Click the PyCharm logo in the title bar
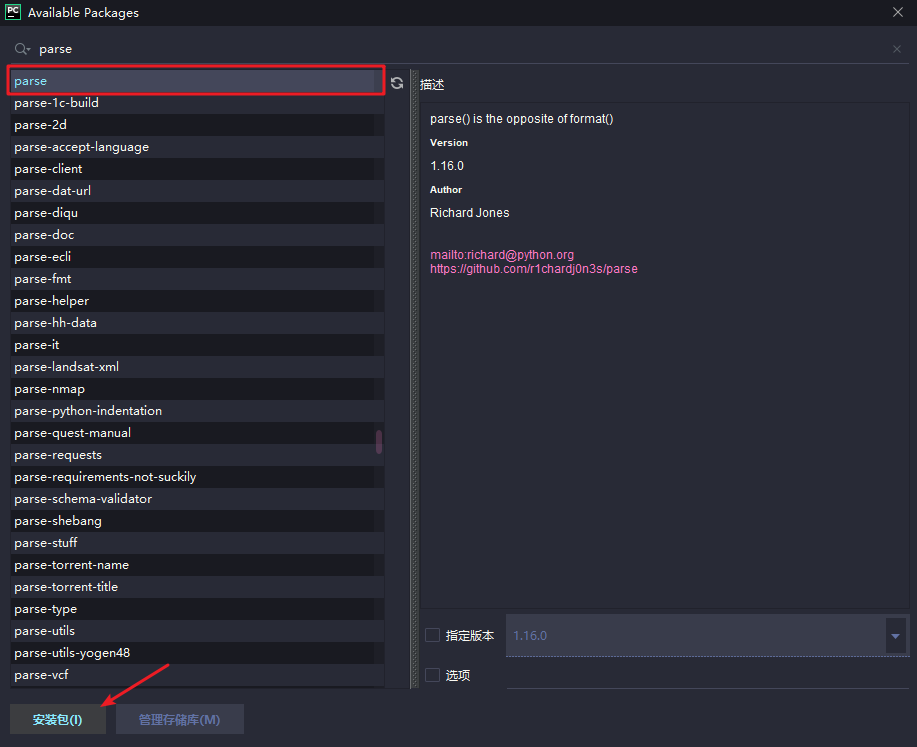This screenshot has height=747, width=917. click(13, 13)
